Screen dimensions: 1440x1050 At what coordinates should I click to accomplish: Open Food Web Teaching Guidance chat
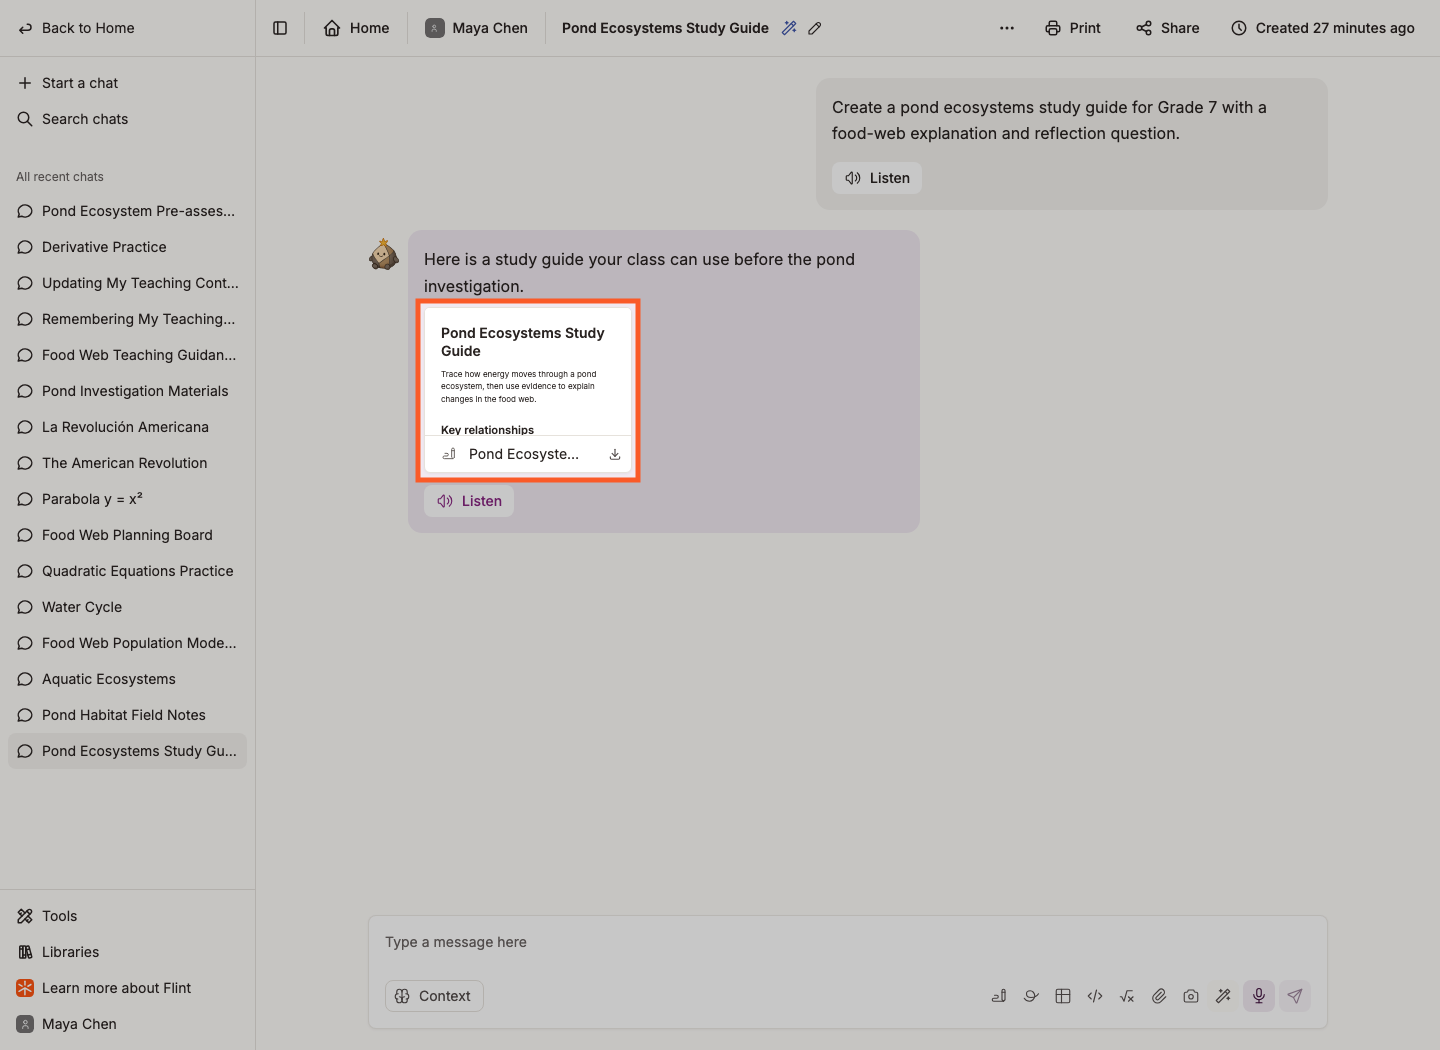click(x=127, y=355)
